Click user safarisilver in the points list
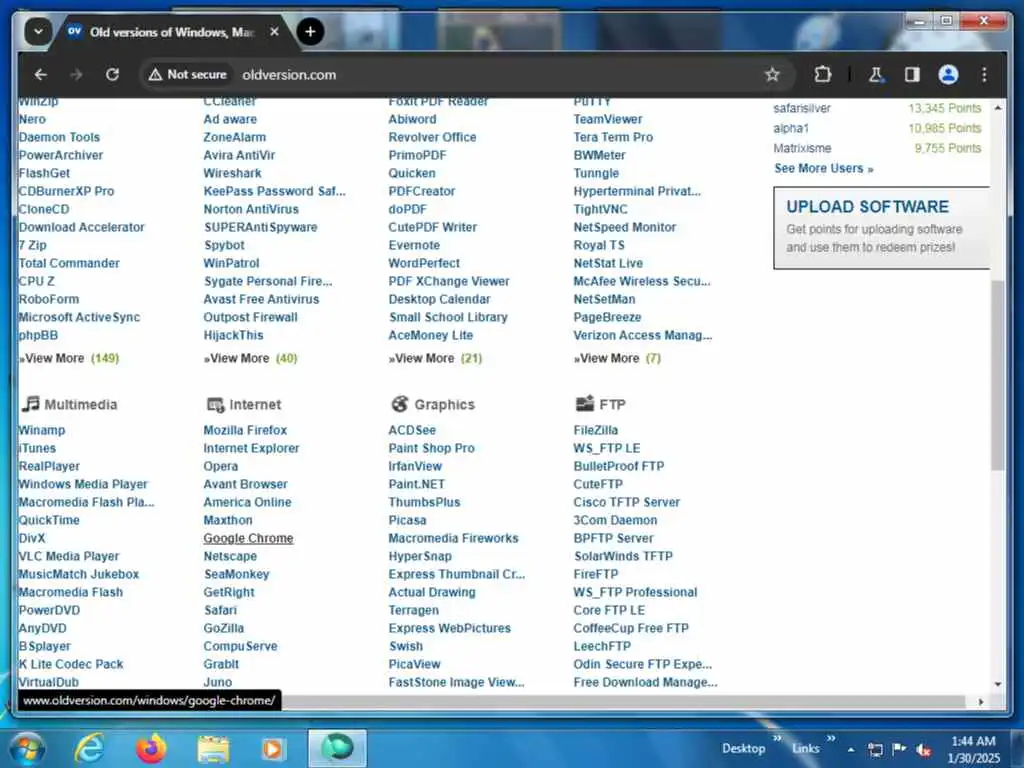 802,108
